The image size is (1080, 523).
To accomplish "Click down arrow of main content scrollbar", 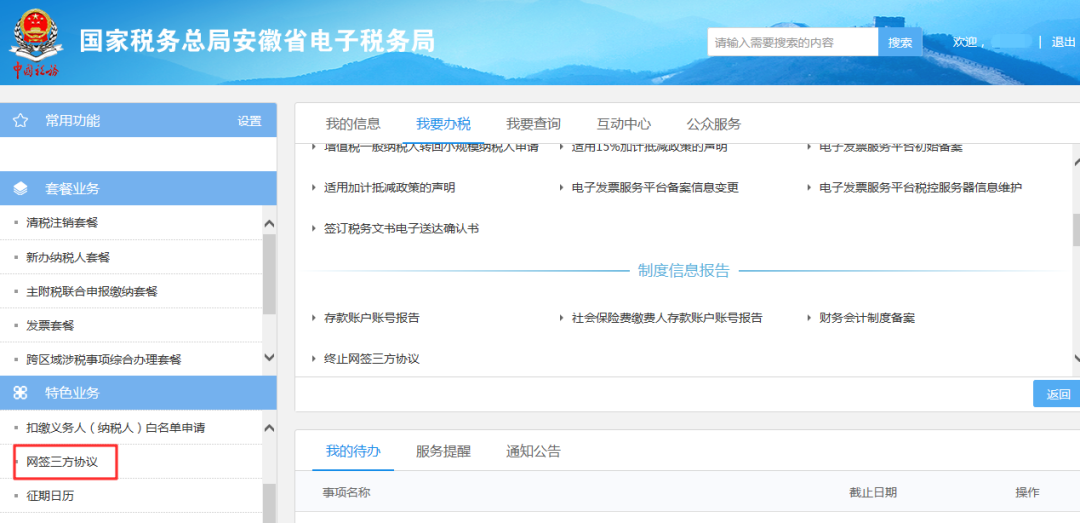I will (x=1077, y=358).
